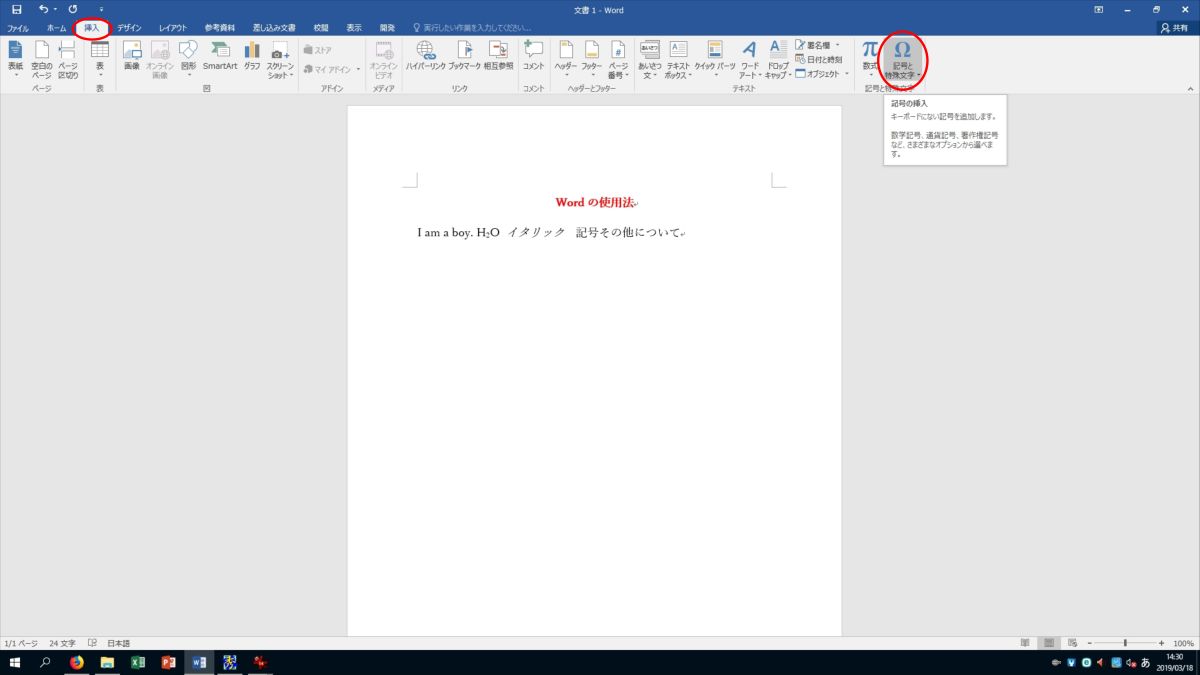1200x675 pixels.
Task: Open the header (ヘッダー) menu
Action: click(x=566, y=60)
